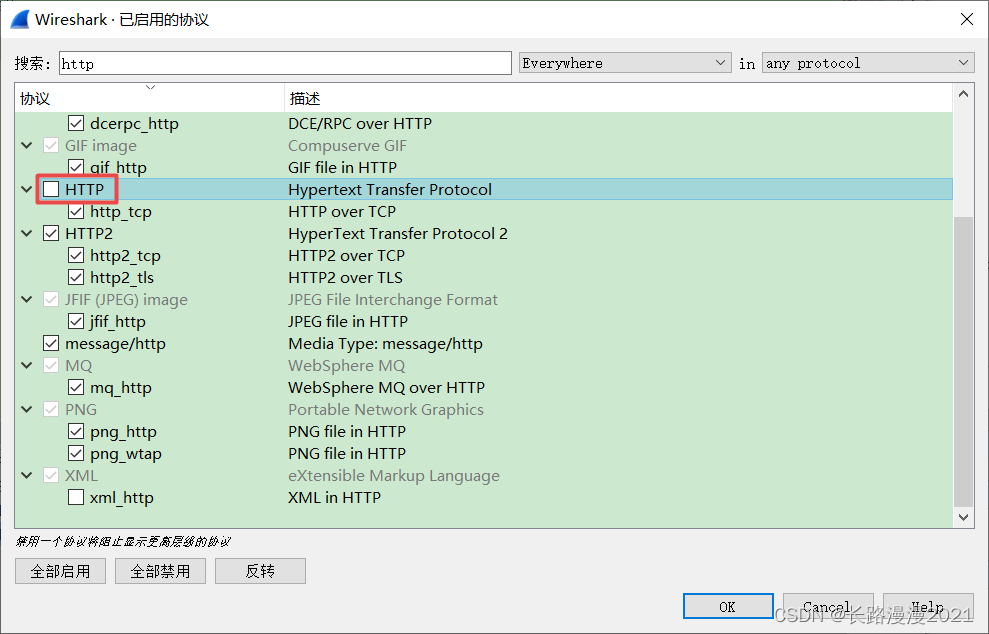
Task: Select the JPEG file in HTTP description
Action: tap(348, 322)
